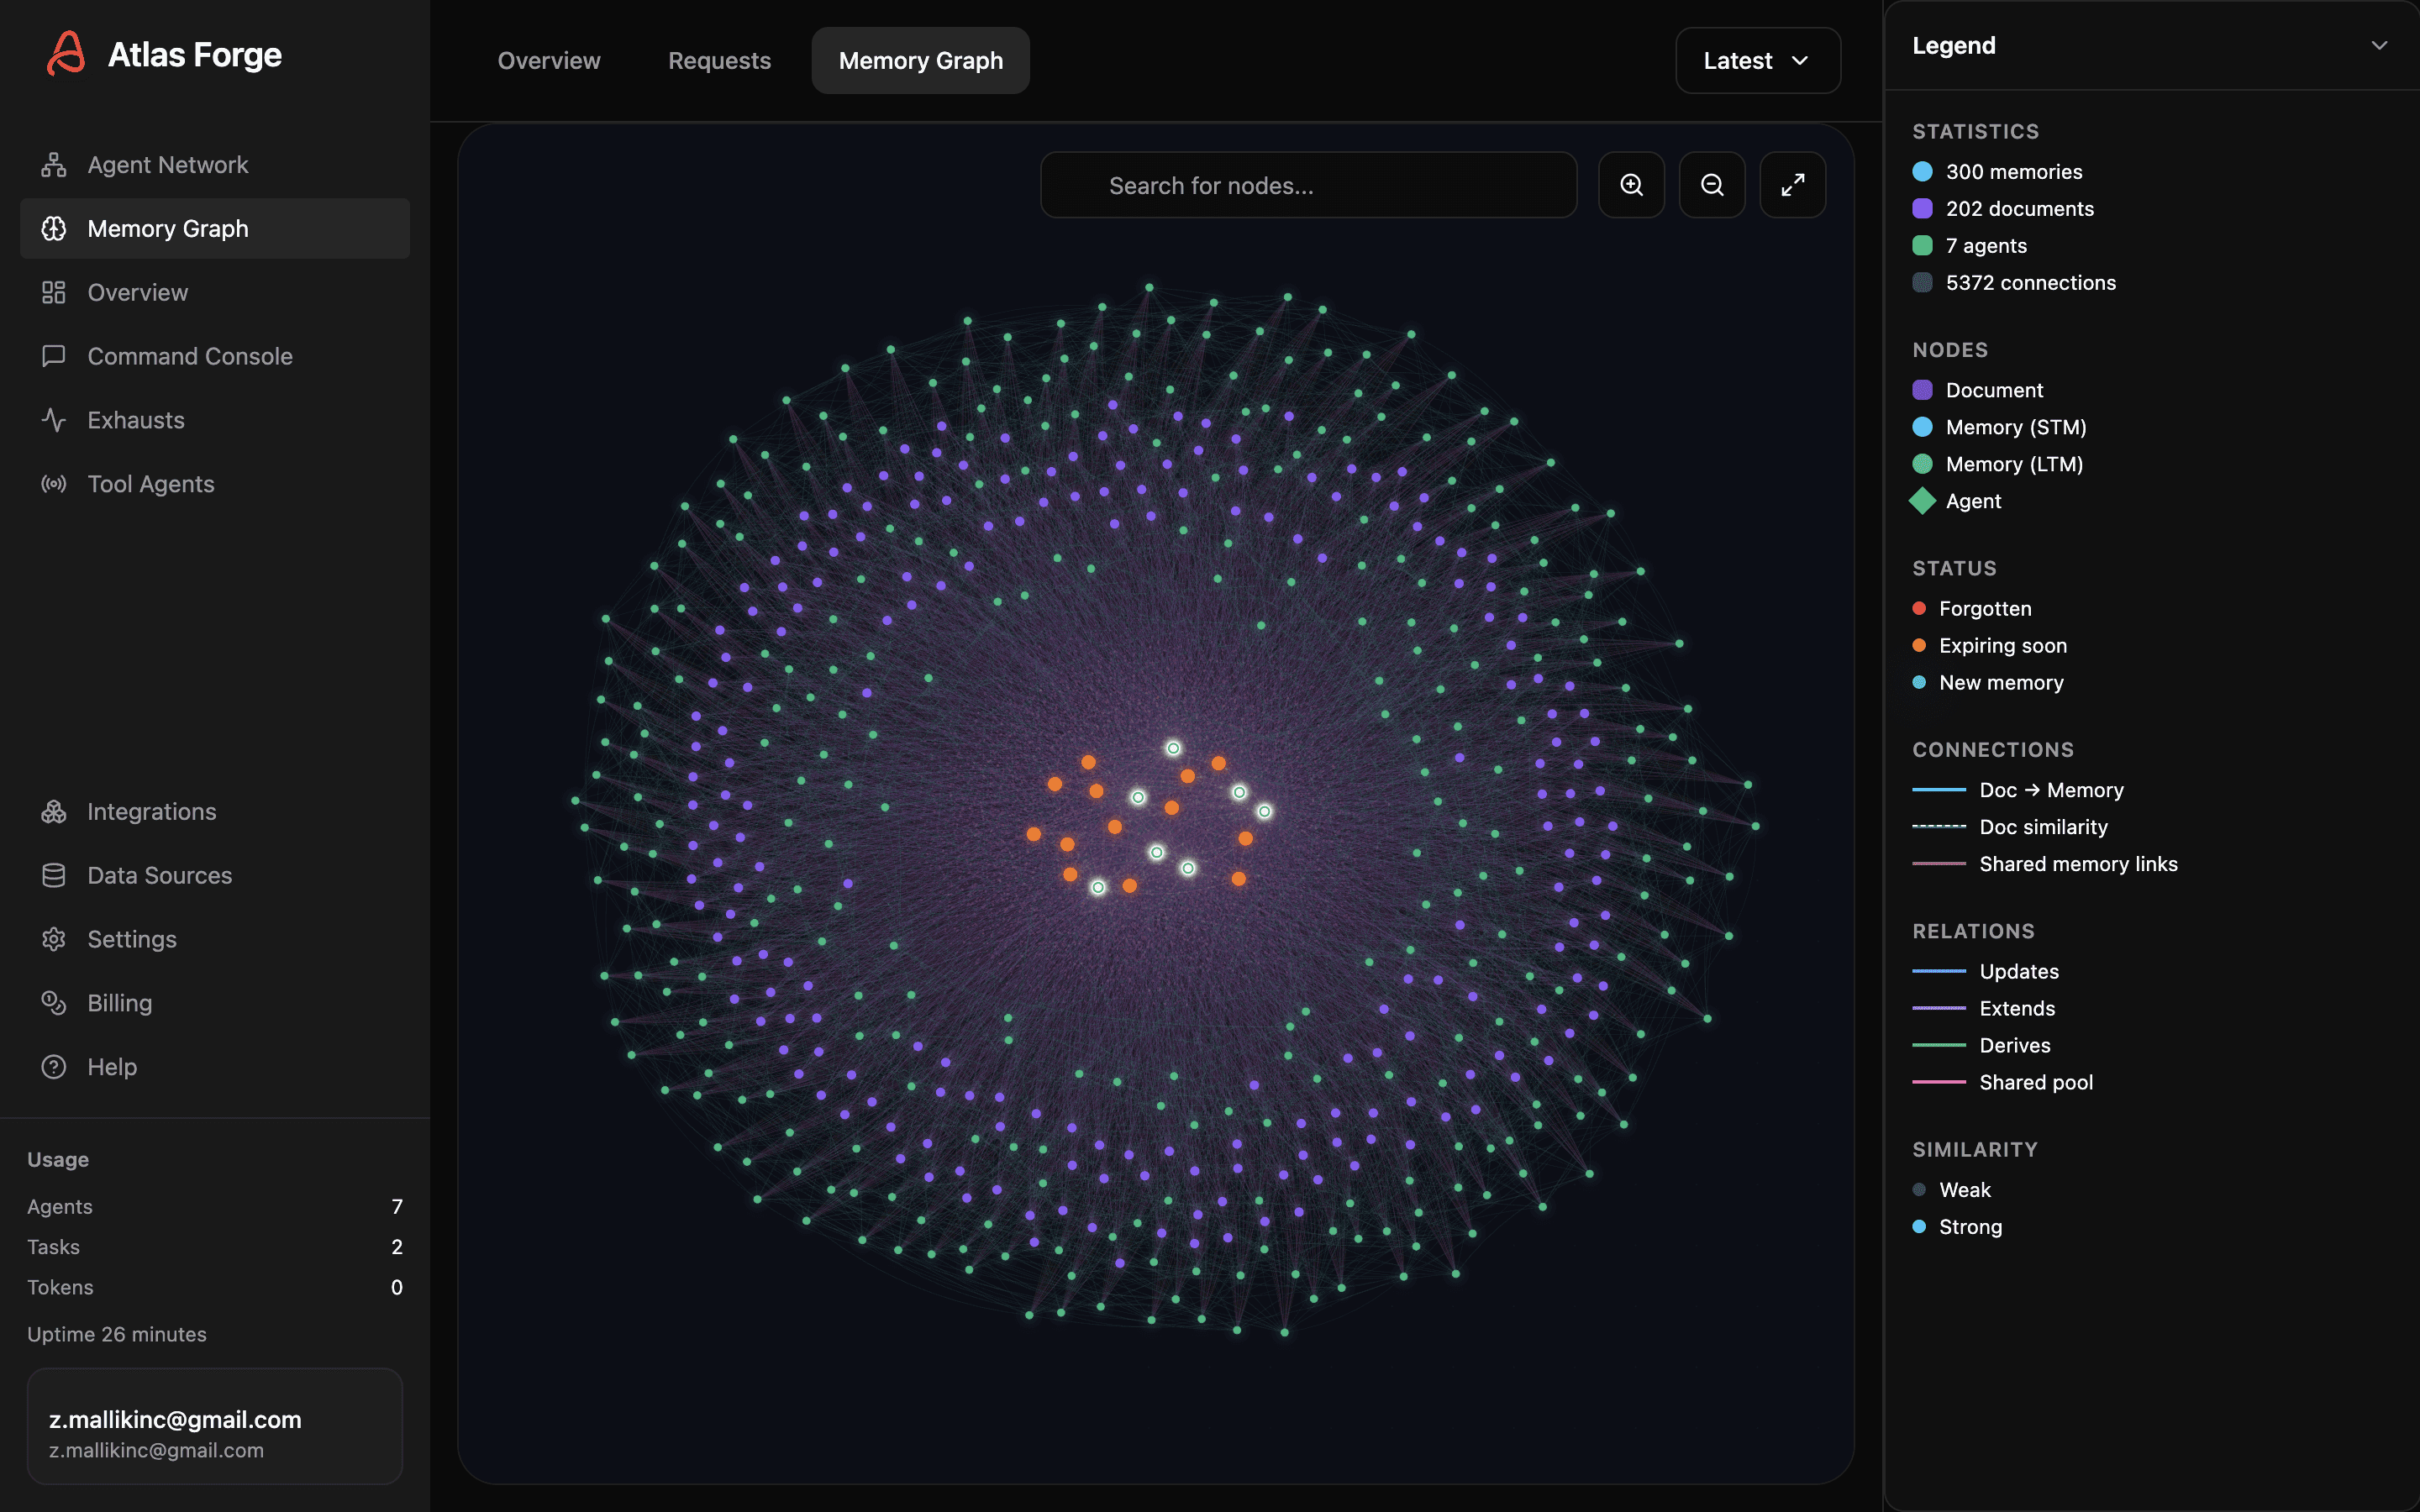Open Billing in the sidebar

119,1003
